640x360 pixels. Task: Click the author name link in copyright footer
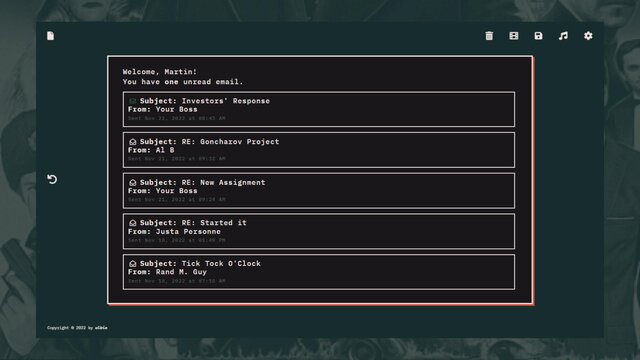(x=101, y=328)
